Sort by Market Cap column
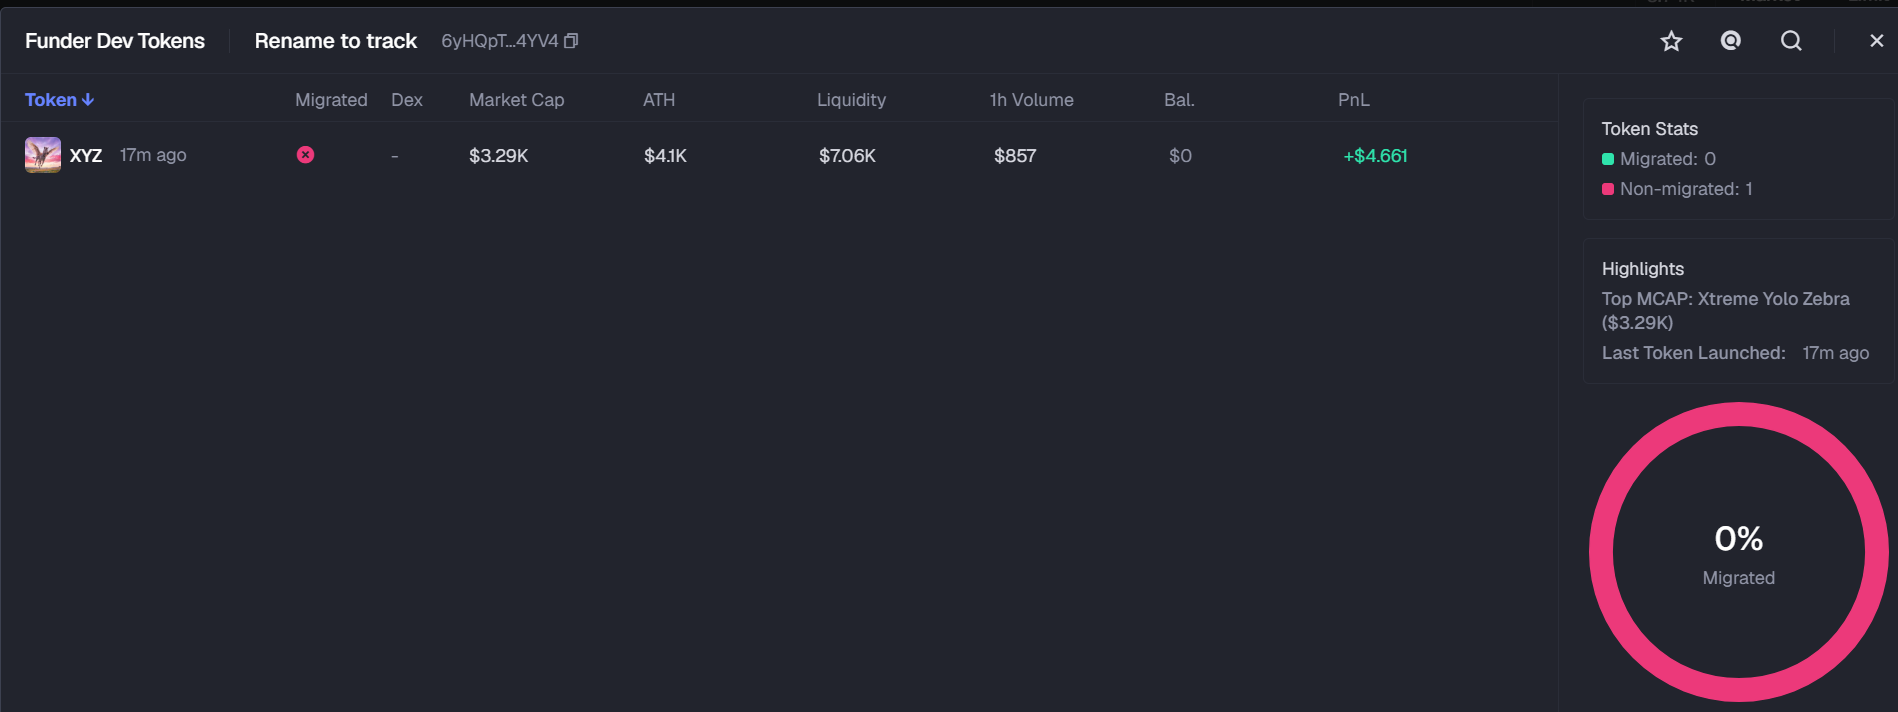The image size is (1898, 712). 516,100
